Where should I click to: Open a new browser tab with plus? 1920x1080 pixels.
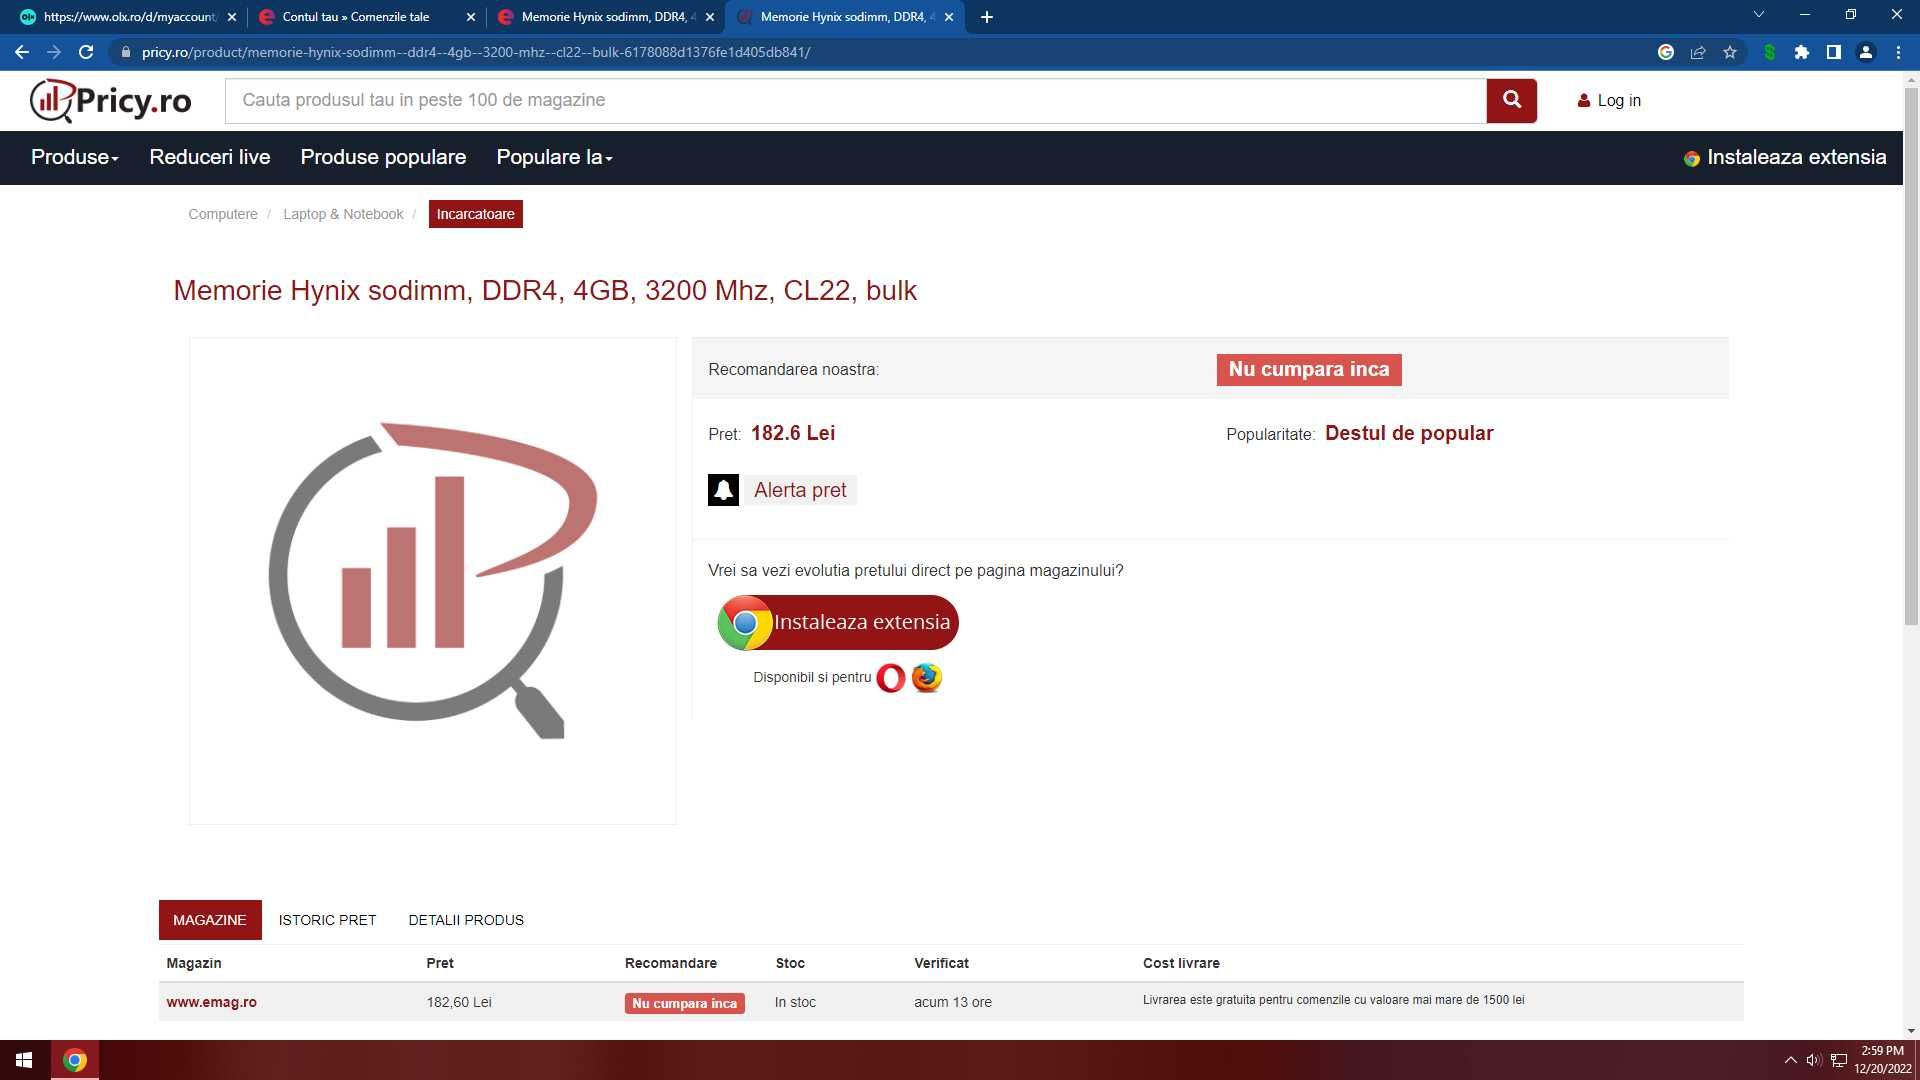(987, 17)
